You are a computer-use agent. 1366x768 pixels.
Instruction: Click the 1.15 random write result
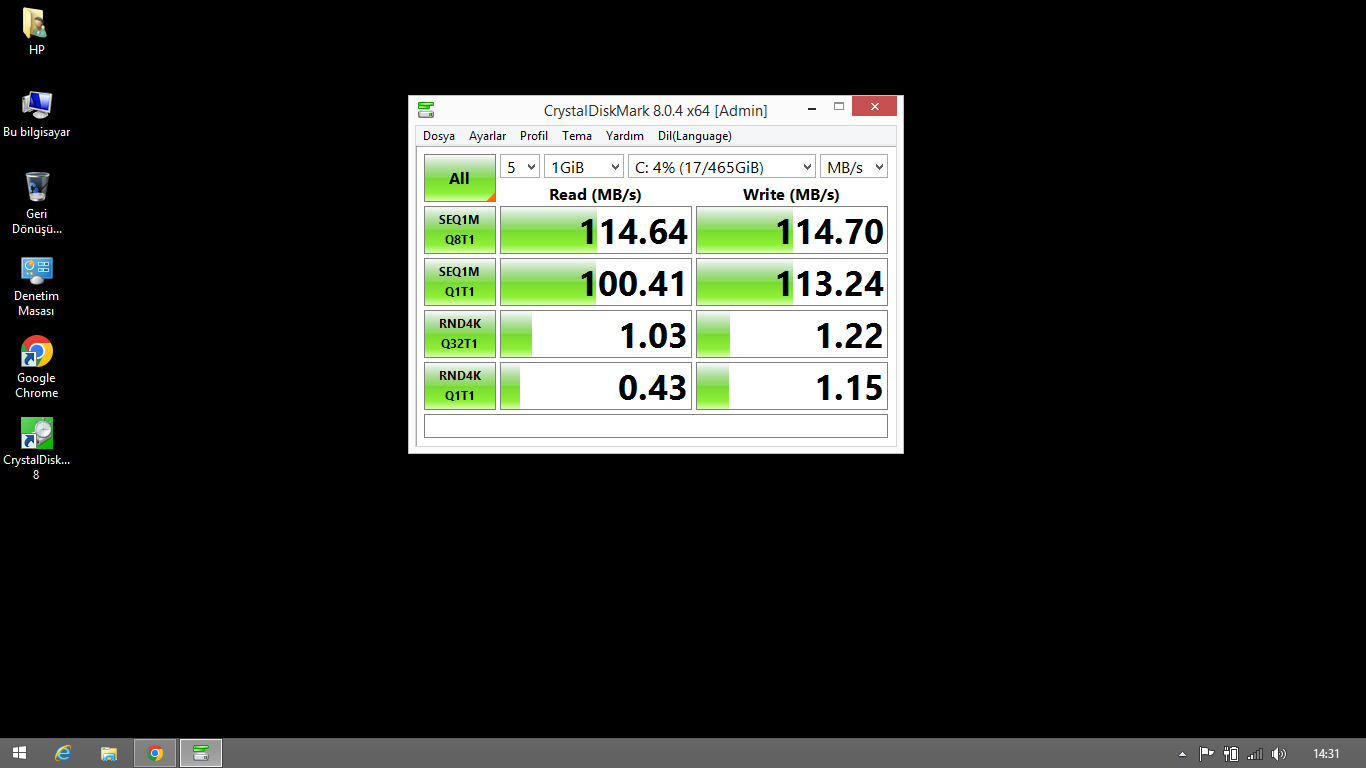[x=792, y=386]
